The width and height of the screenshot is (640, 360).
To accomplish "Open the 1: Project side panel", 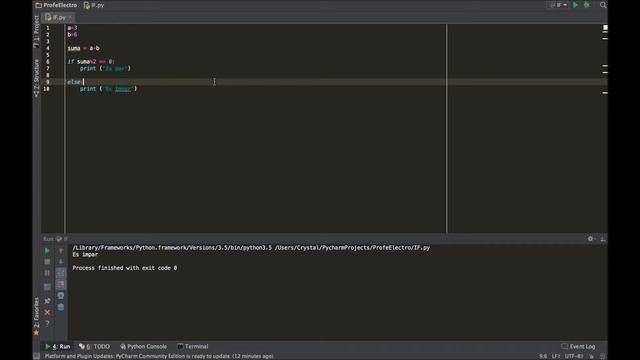I will (x=36, y=32).
